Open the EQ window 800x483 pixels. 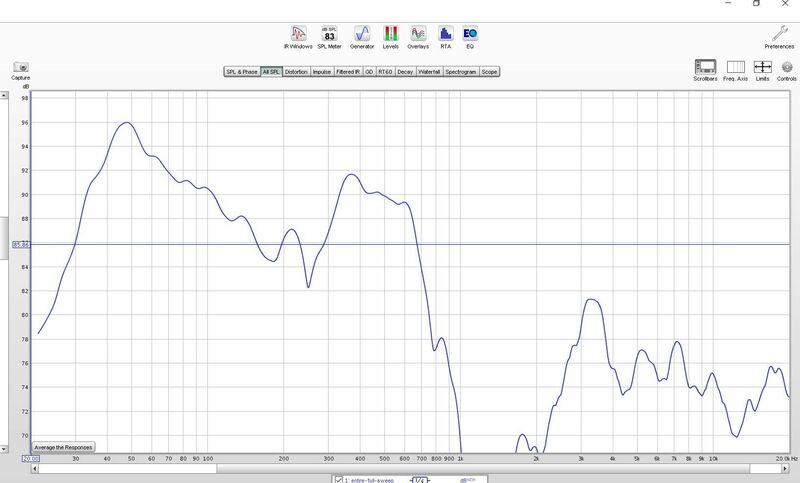point(470,37)
